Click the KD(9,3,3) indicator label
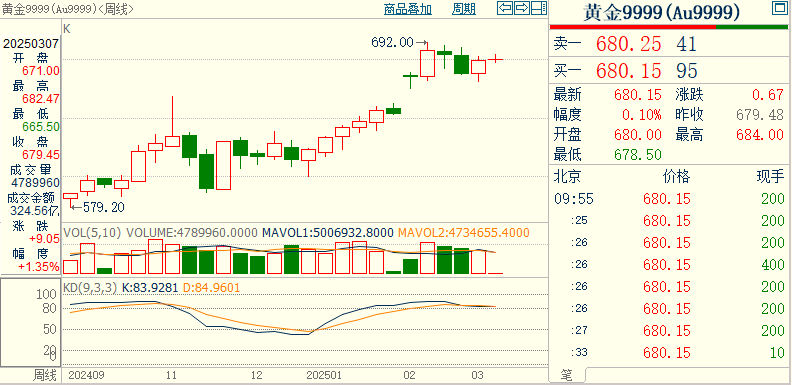 coord(90,287)
